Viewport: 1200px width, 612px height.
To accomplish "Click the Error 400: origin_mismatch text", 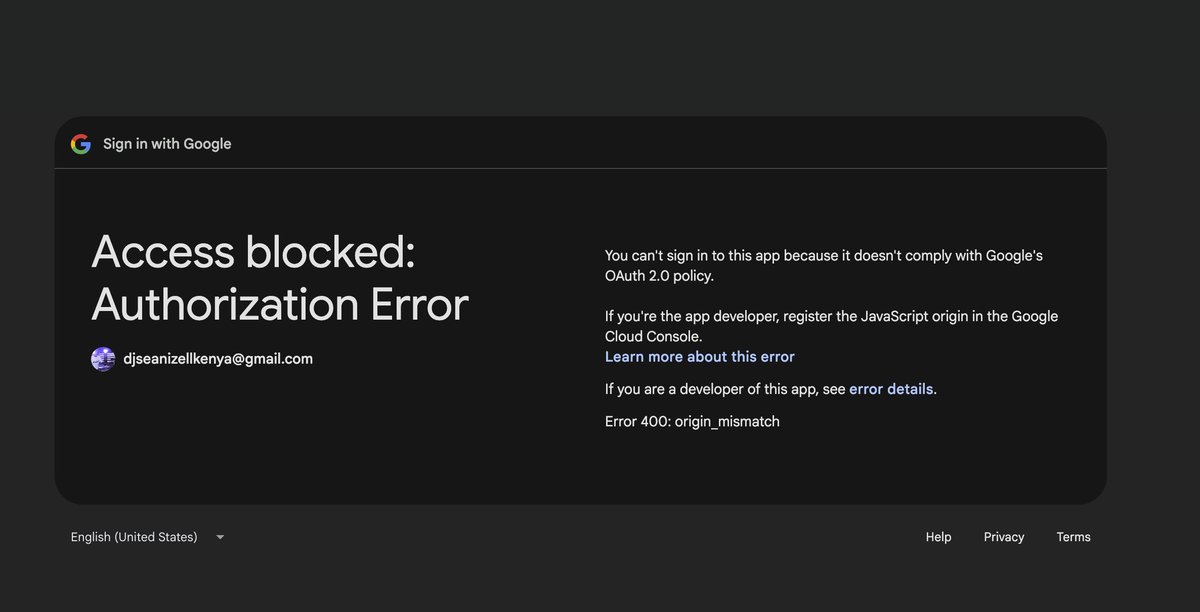I will [692, 421].
